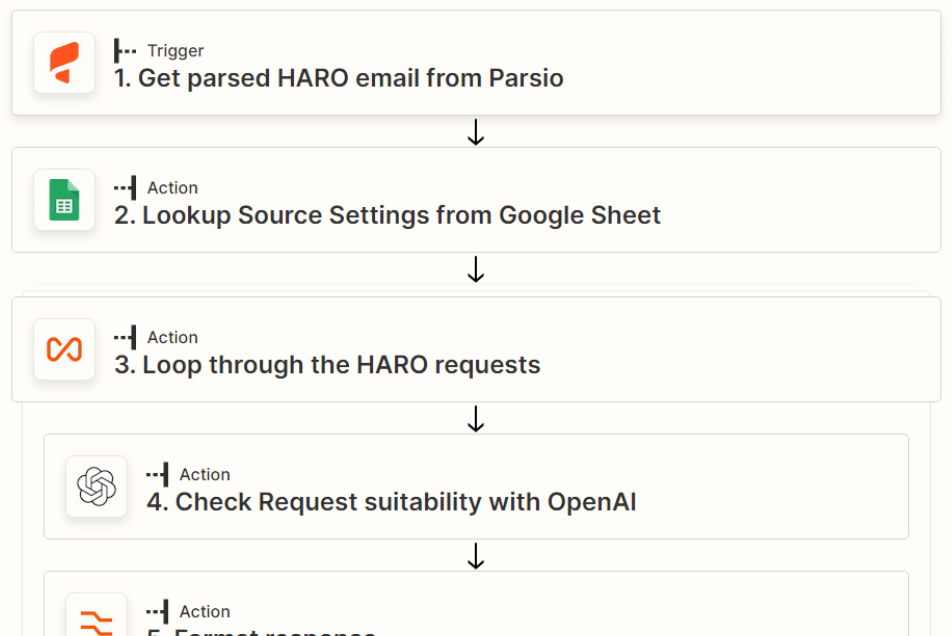Click the arrow between steps 2 and 3

tap(476, 269)
